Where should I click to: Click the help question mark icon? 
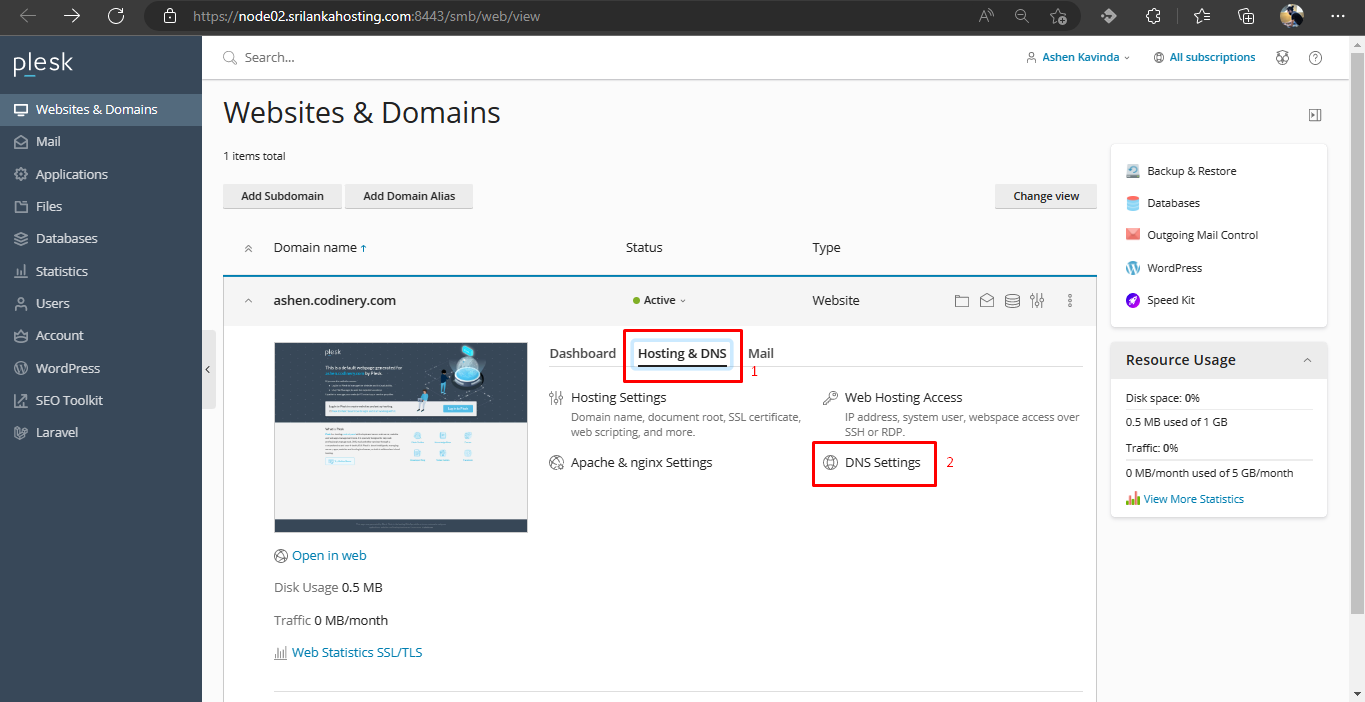click(x=1315, y=58)
